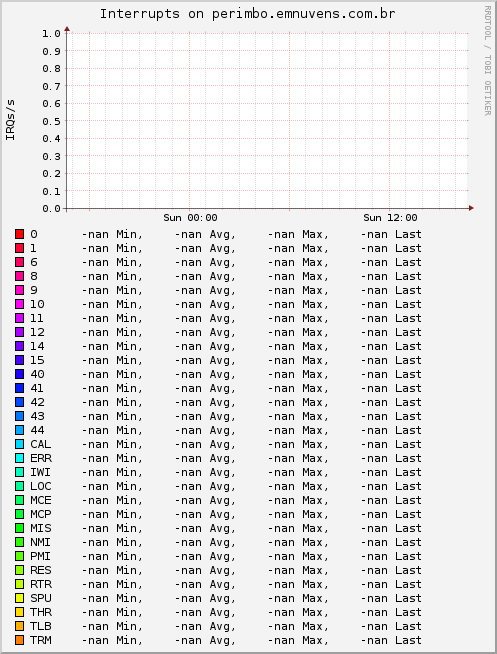This screenshot has width=497, height=654.
Task: Select the orange swatch beside TRM
Action: click(20, 640)
